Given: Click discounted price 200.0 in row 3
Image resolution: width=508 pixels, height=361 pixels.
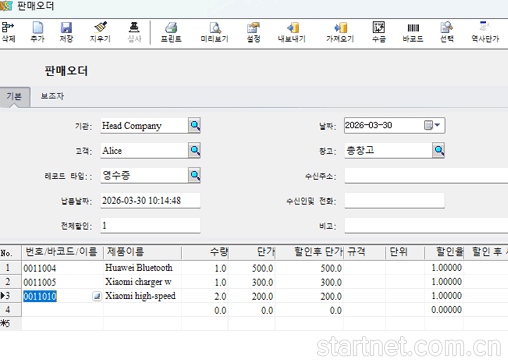Looking at the screenshot, I should [309, 296].
